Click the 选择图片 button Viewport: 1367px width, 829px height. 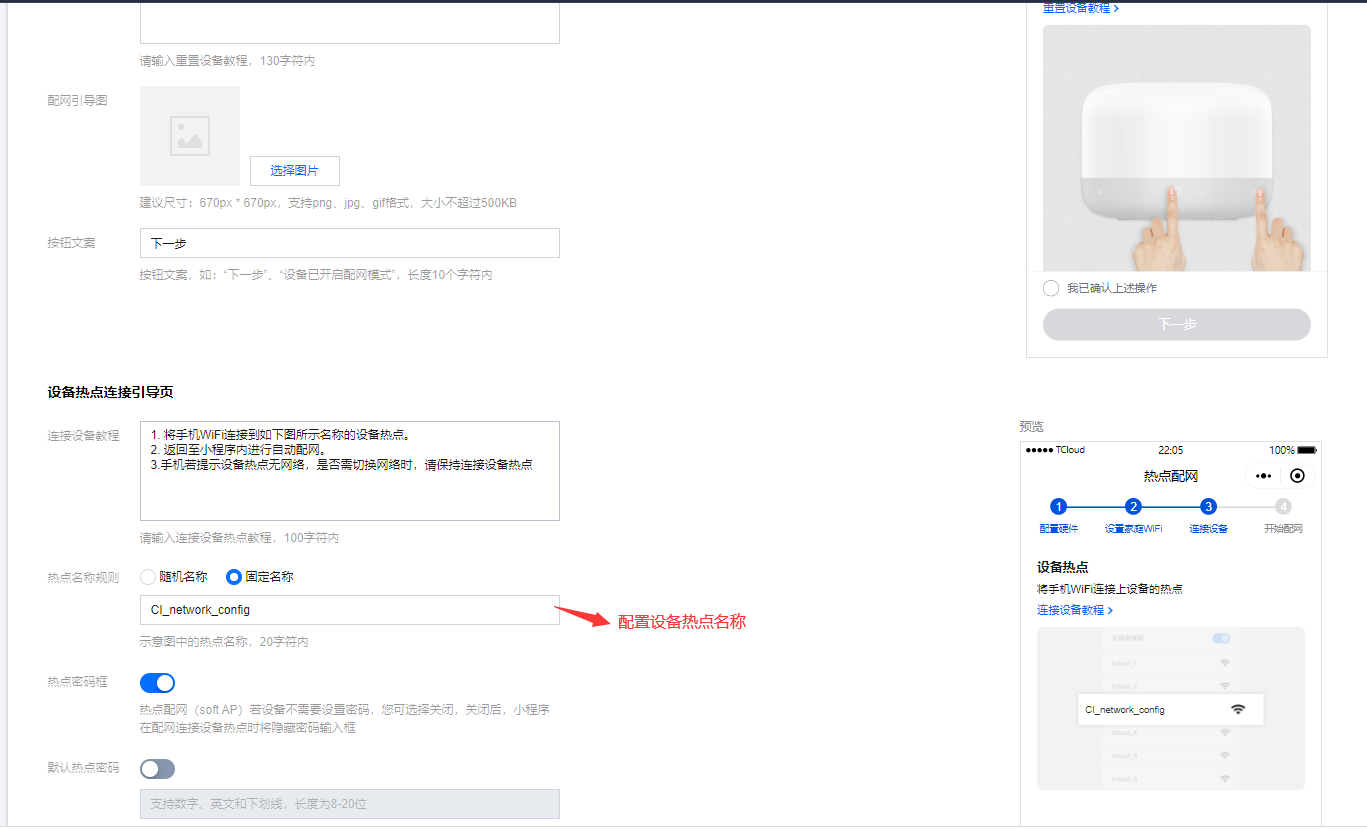click(294, 170)
